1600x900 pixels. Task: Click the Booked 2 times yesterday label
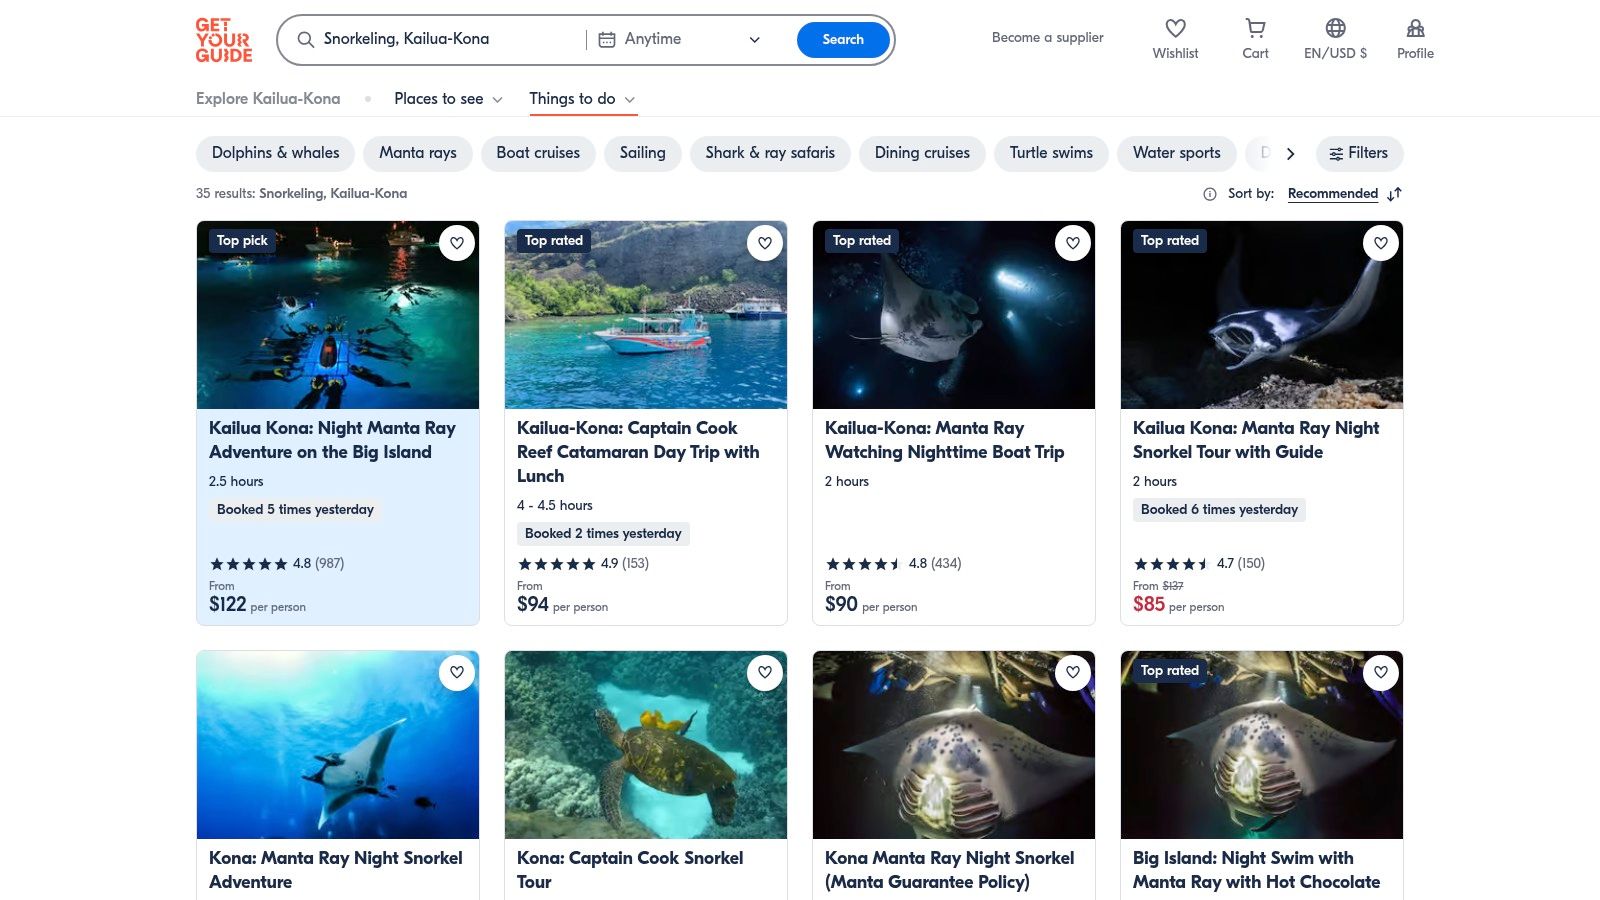tap(603, 534)
